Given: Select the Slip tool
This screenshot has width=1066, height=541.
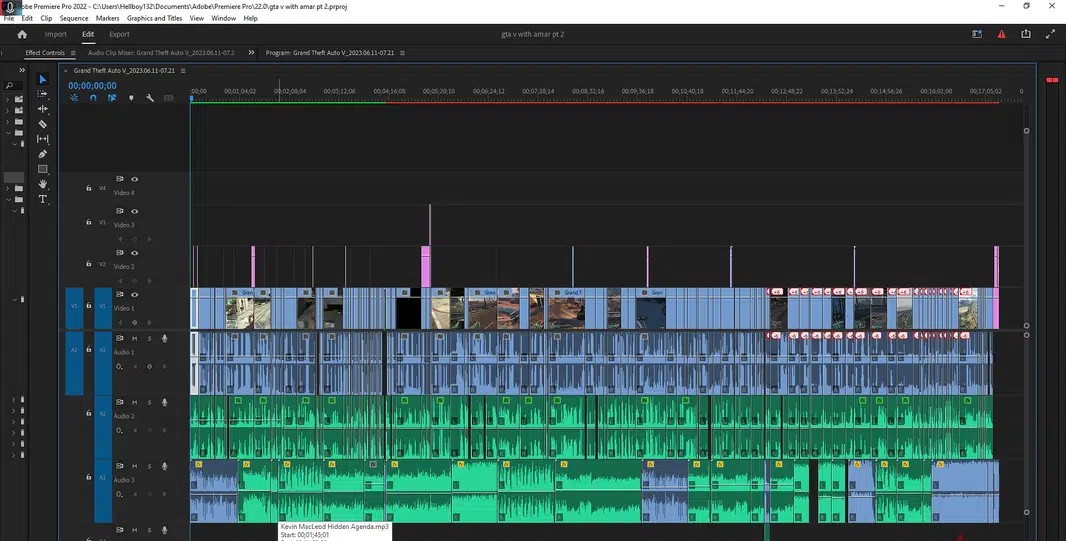Looking at the screenshot, I should [x=42, y=139].
